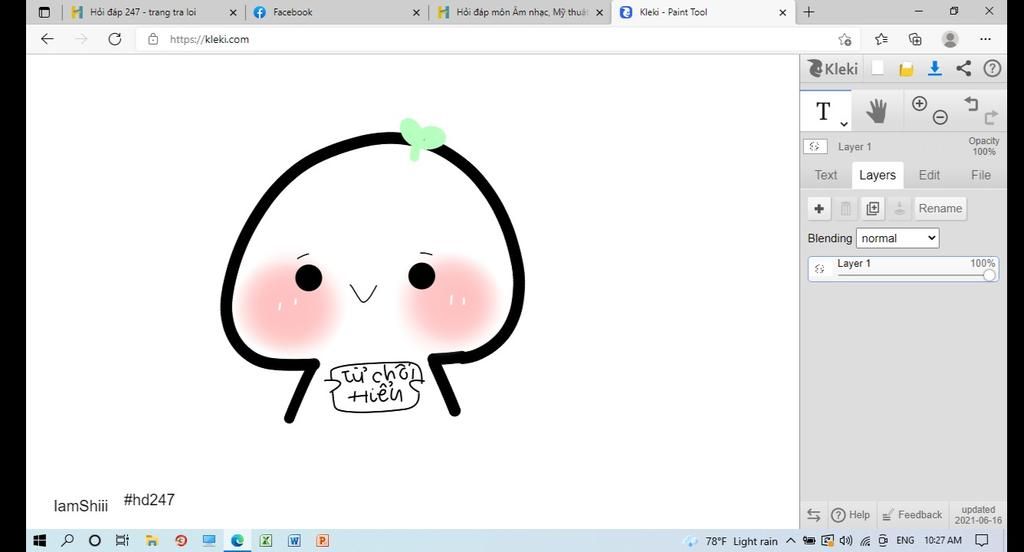This screenshot has width=1024, height=552.
Task: Download the drawing with the blue arrow icon
Action: [935, 69]
